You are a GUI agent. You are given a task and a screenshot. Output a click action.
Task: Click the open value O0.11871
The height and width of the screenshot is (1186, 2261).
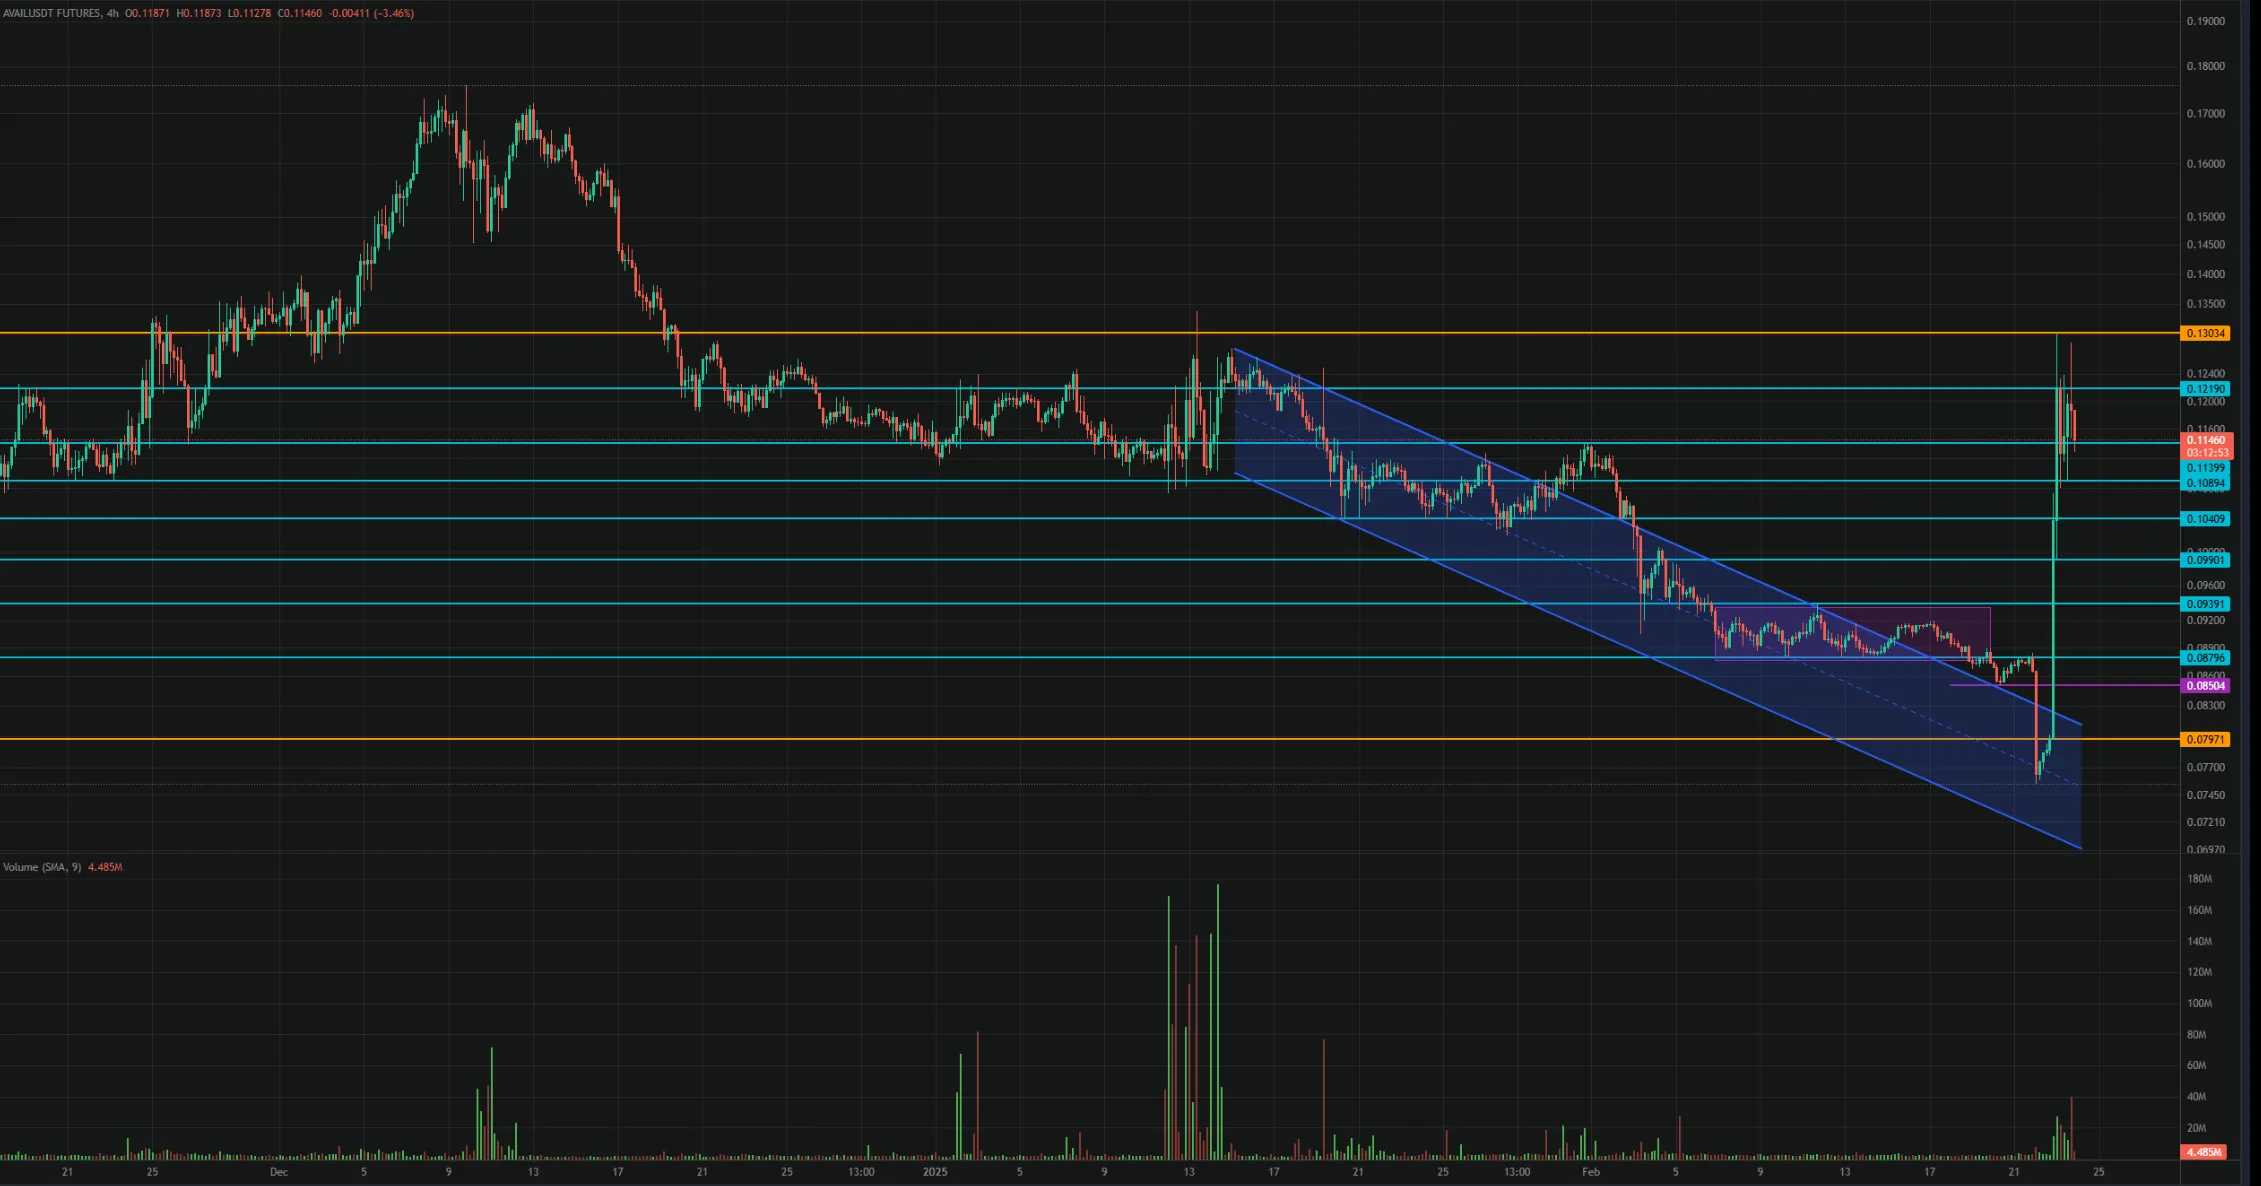point(147,13)
